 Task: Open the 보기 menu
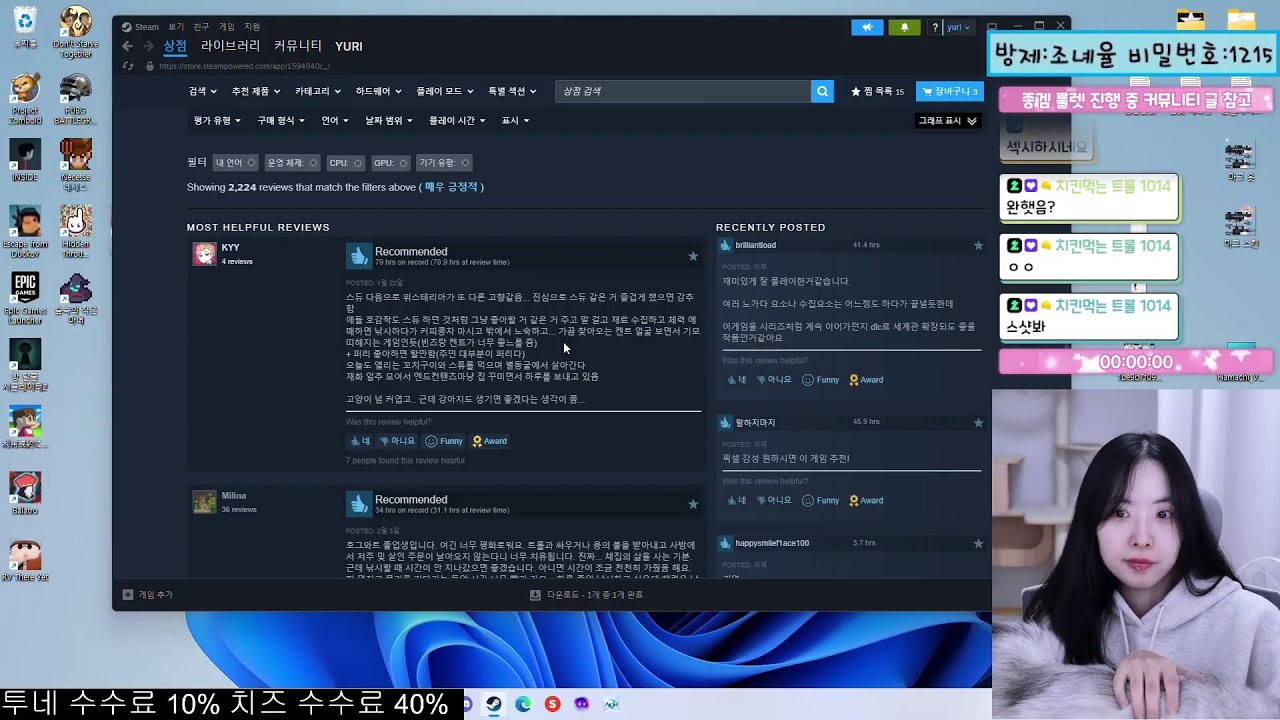176,27
